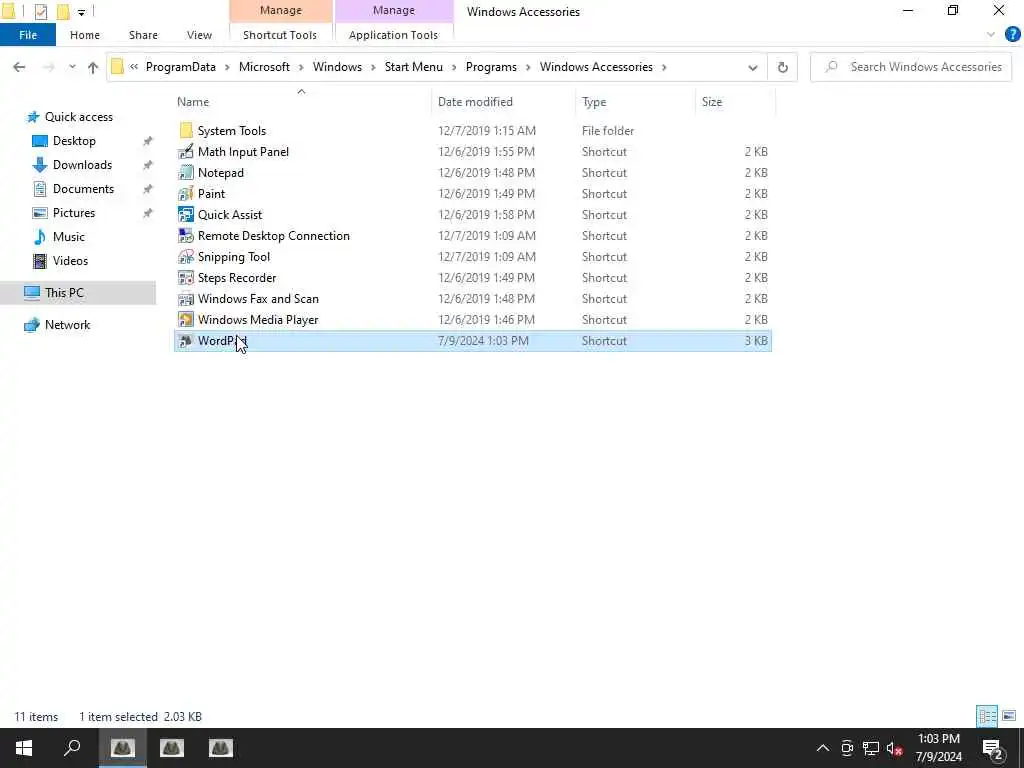
Task: Click the '12/6/2019 1:55 PM' date of Math Input Panel
Action: (487, 152)
